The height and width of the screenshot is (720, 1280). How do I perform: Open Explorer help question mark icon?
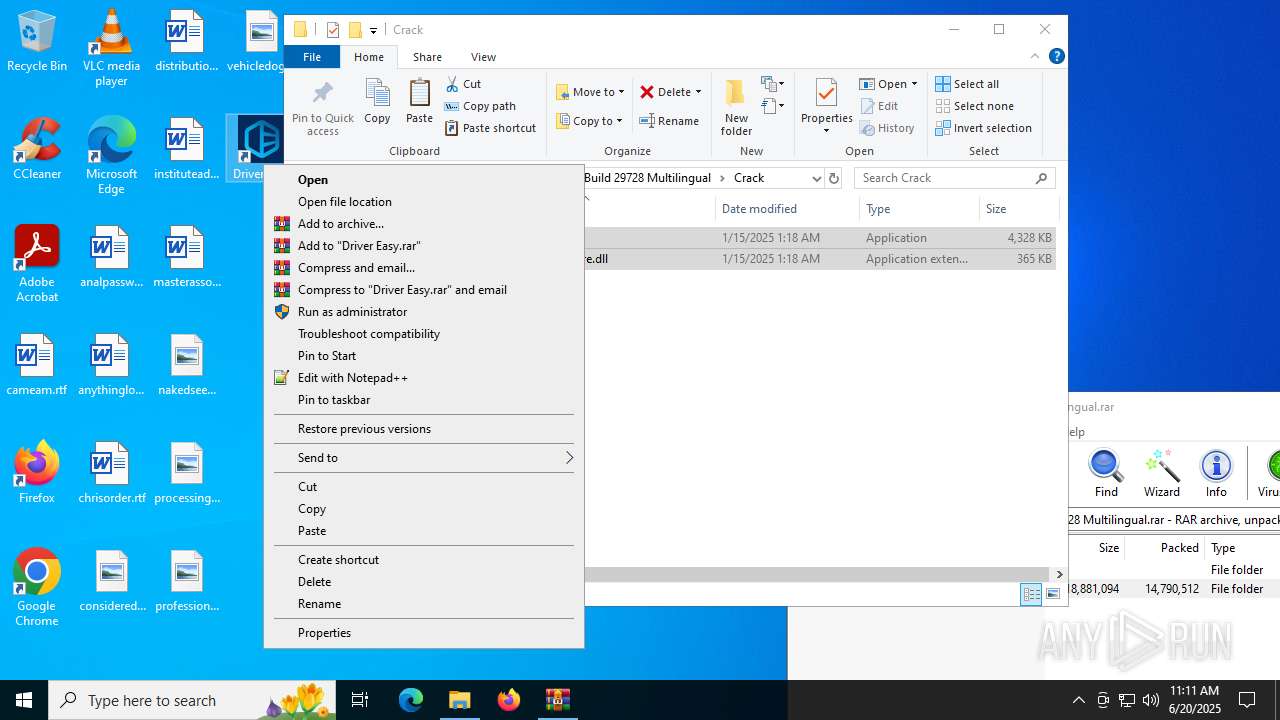point(1056,56)
